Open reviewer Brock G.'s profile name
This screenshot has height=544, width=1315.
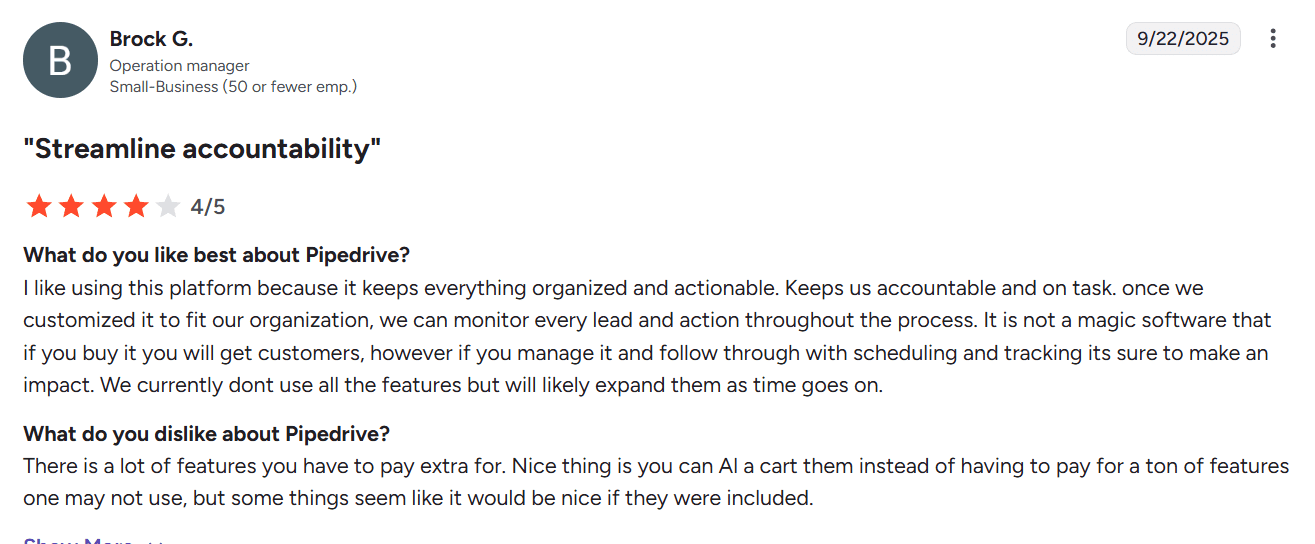point(151,39)
